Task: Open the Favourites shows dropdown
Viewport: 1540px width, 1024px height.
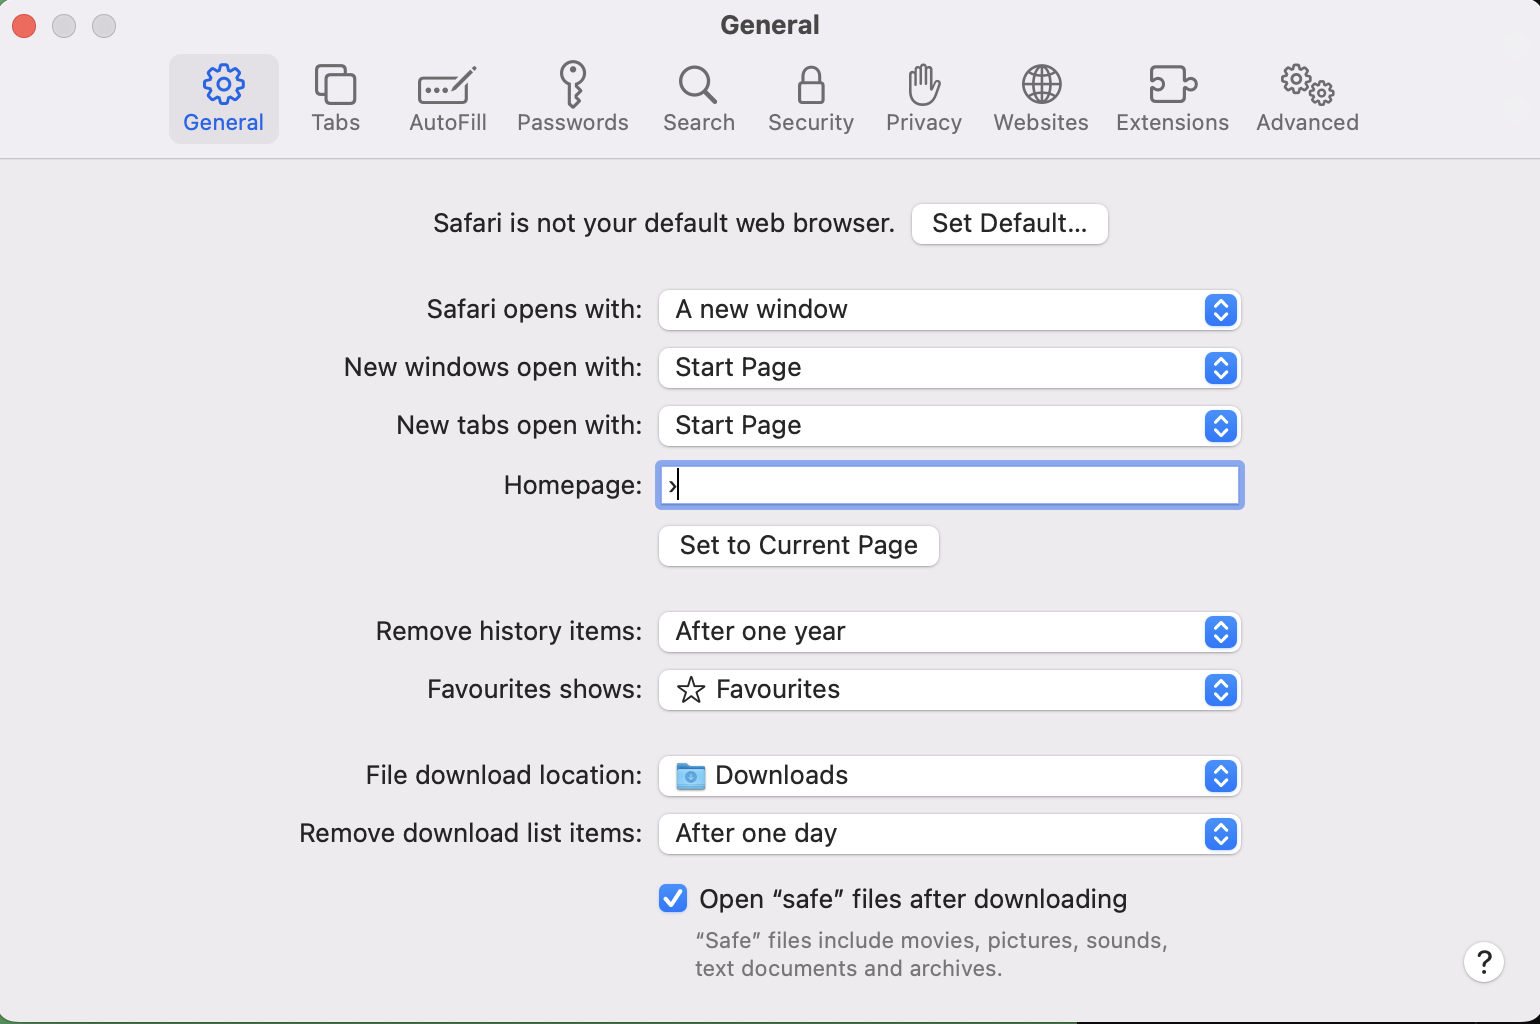Action: [x=949, y=690]
